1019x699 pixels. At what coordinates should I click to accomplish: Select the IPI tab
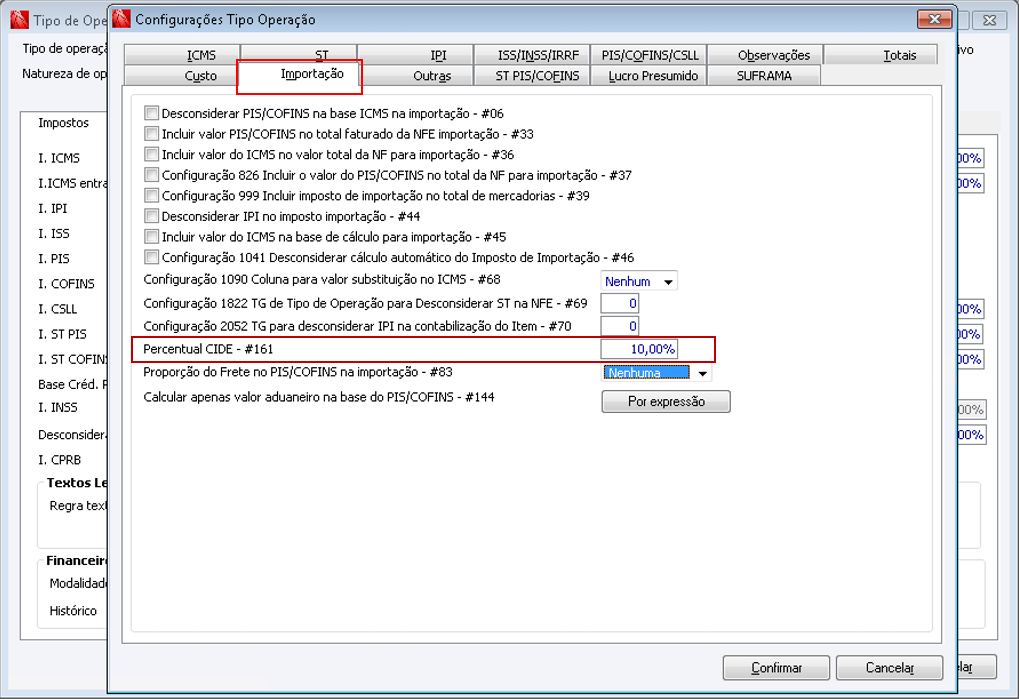click(x=416, y=55)
